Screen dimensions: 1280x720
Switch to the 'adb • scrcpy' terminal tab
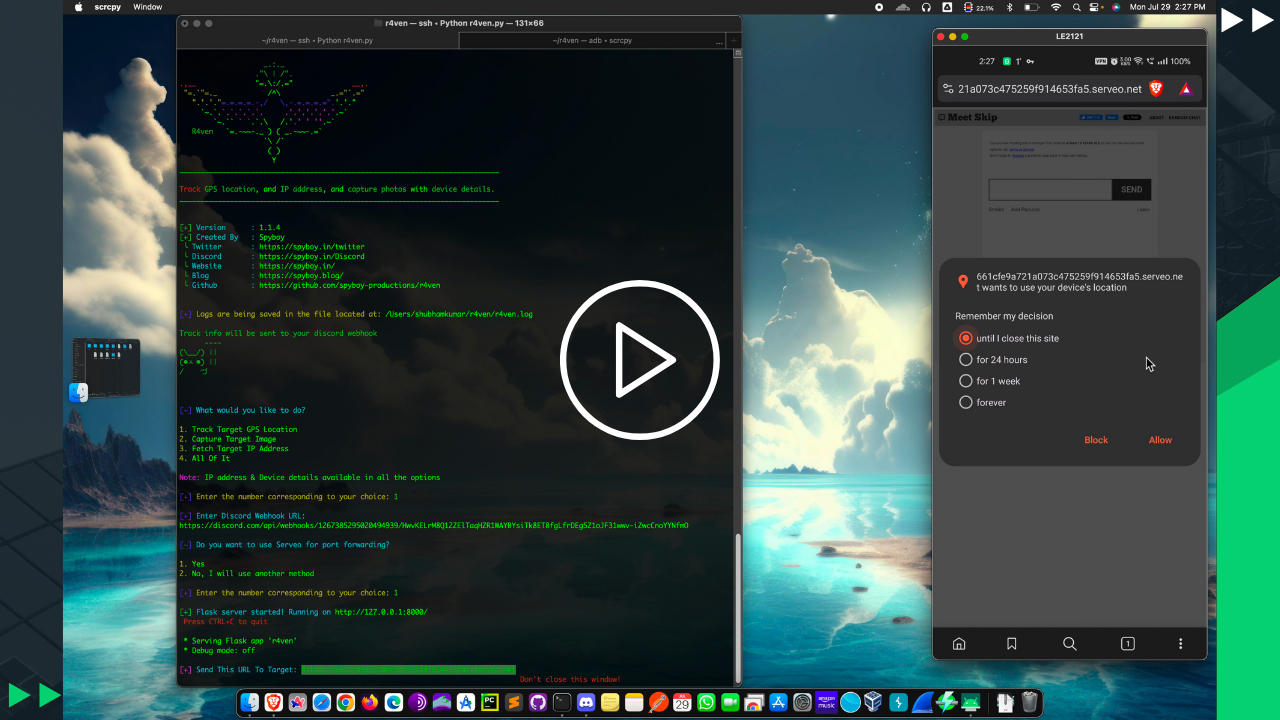[x=592, y=41]
